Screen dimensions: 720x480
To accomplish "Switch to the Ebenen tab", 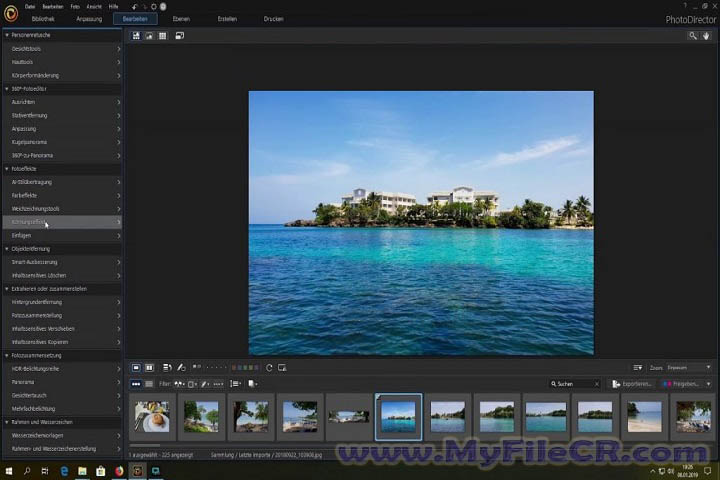I will 181,19.
